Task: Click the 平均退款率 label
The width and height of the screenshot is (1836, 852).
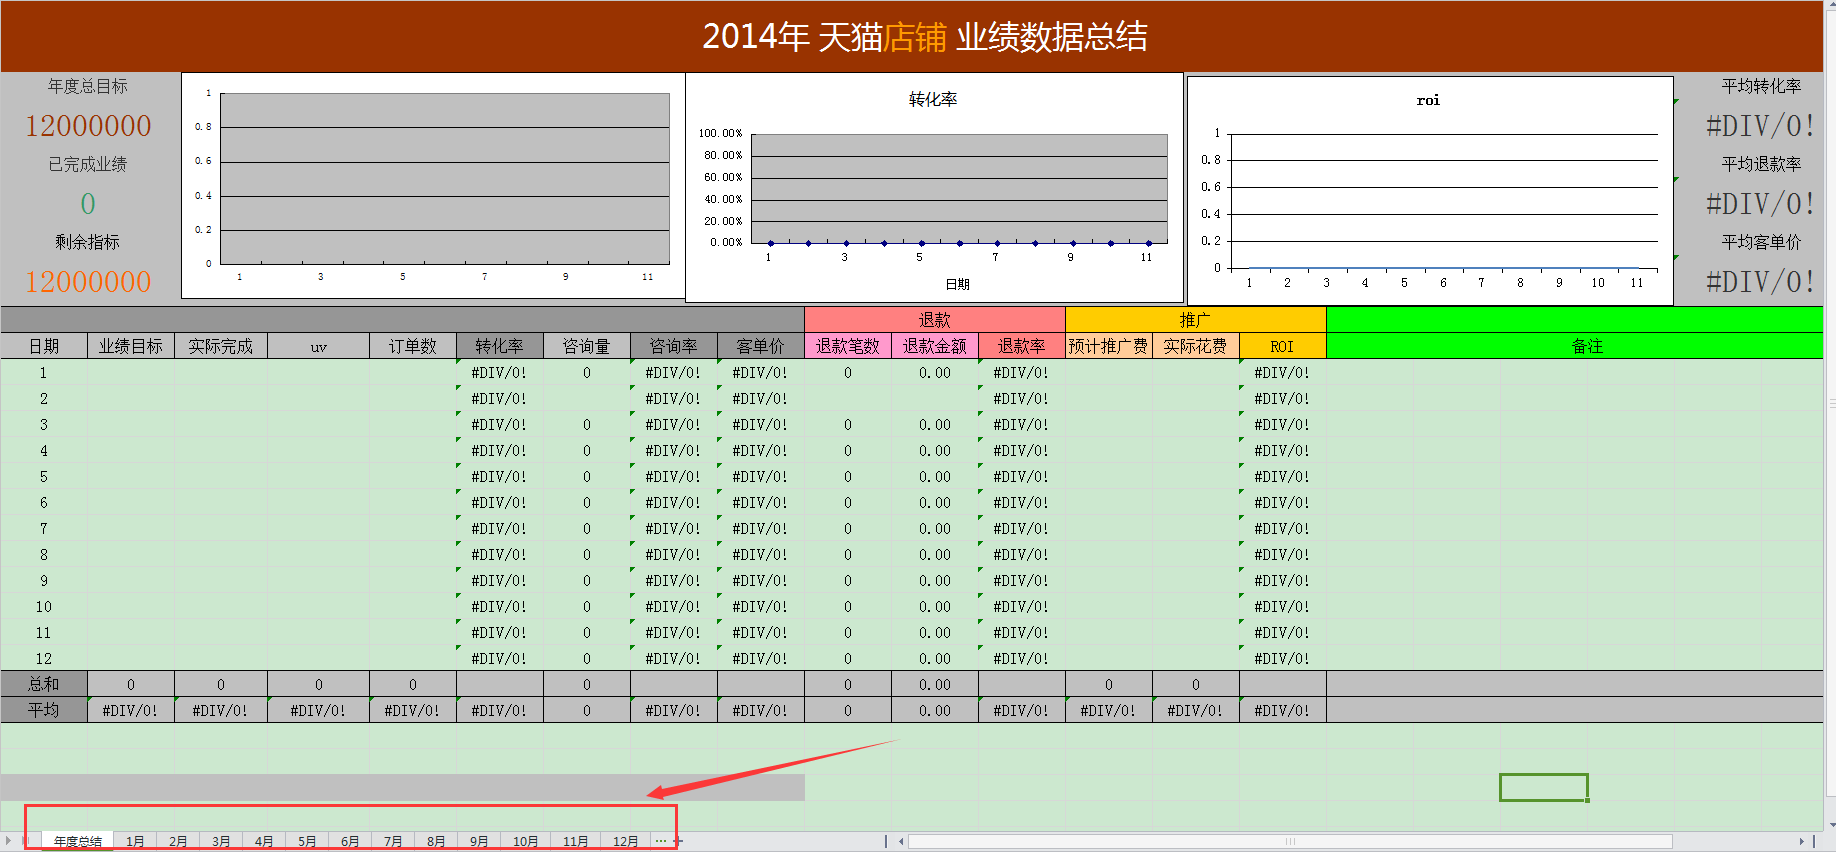Action: click(x=1761, y=164)
